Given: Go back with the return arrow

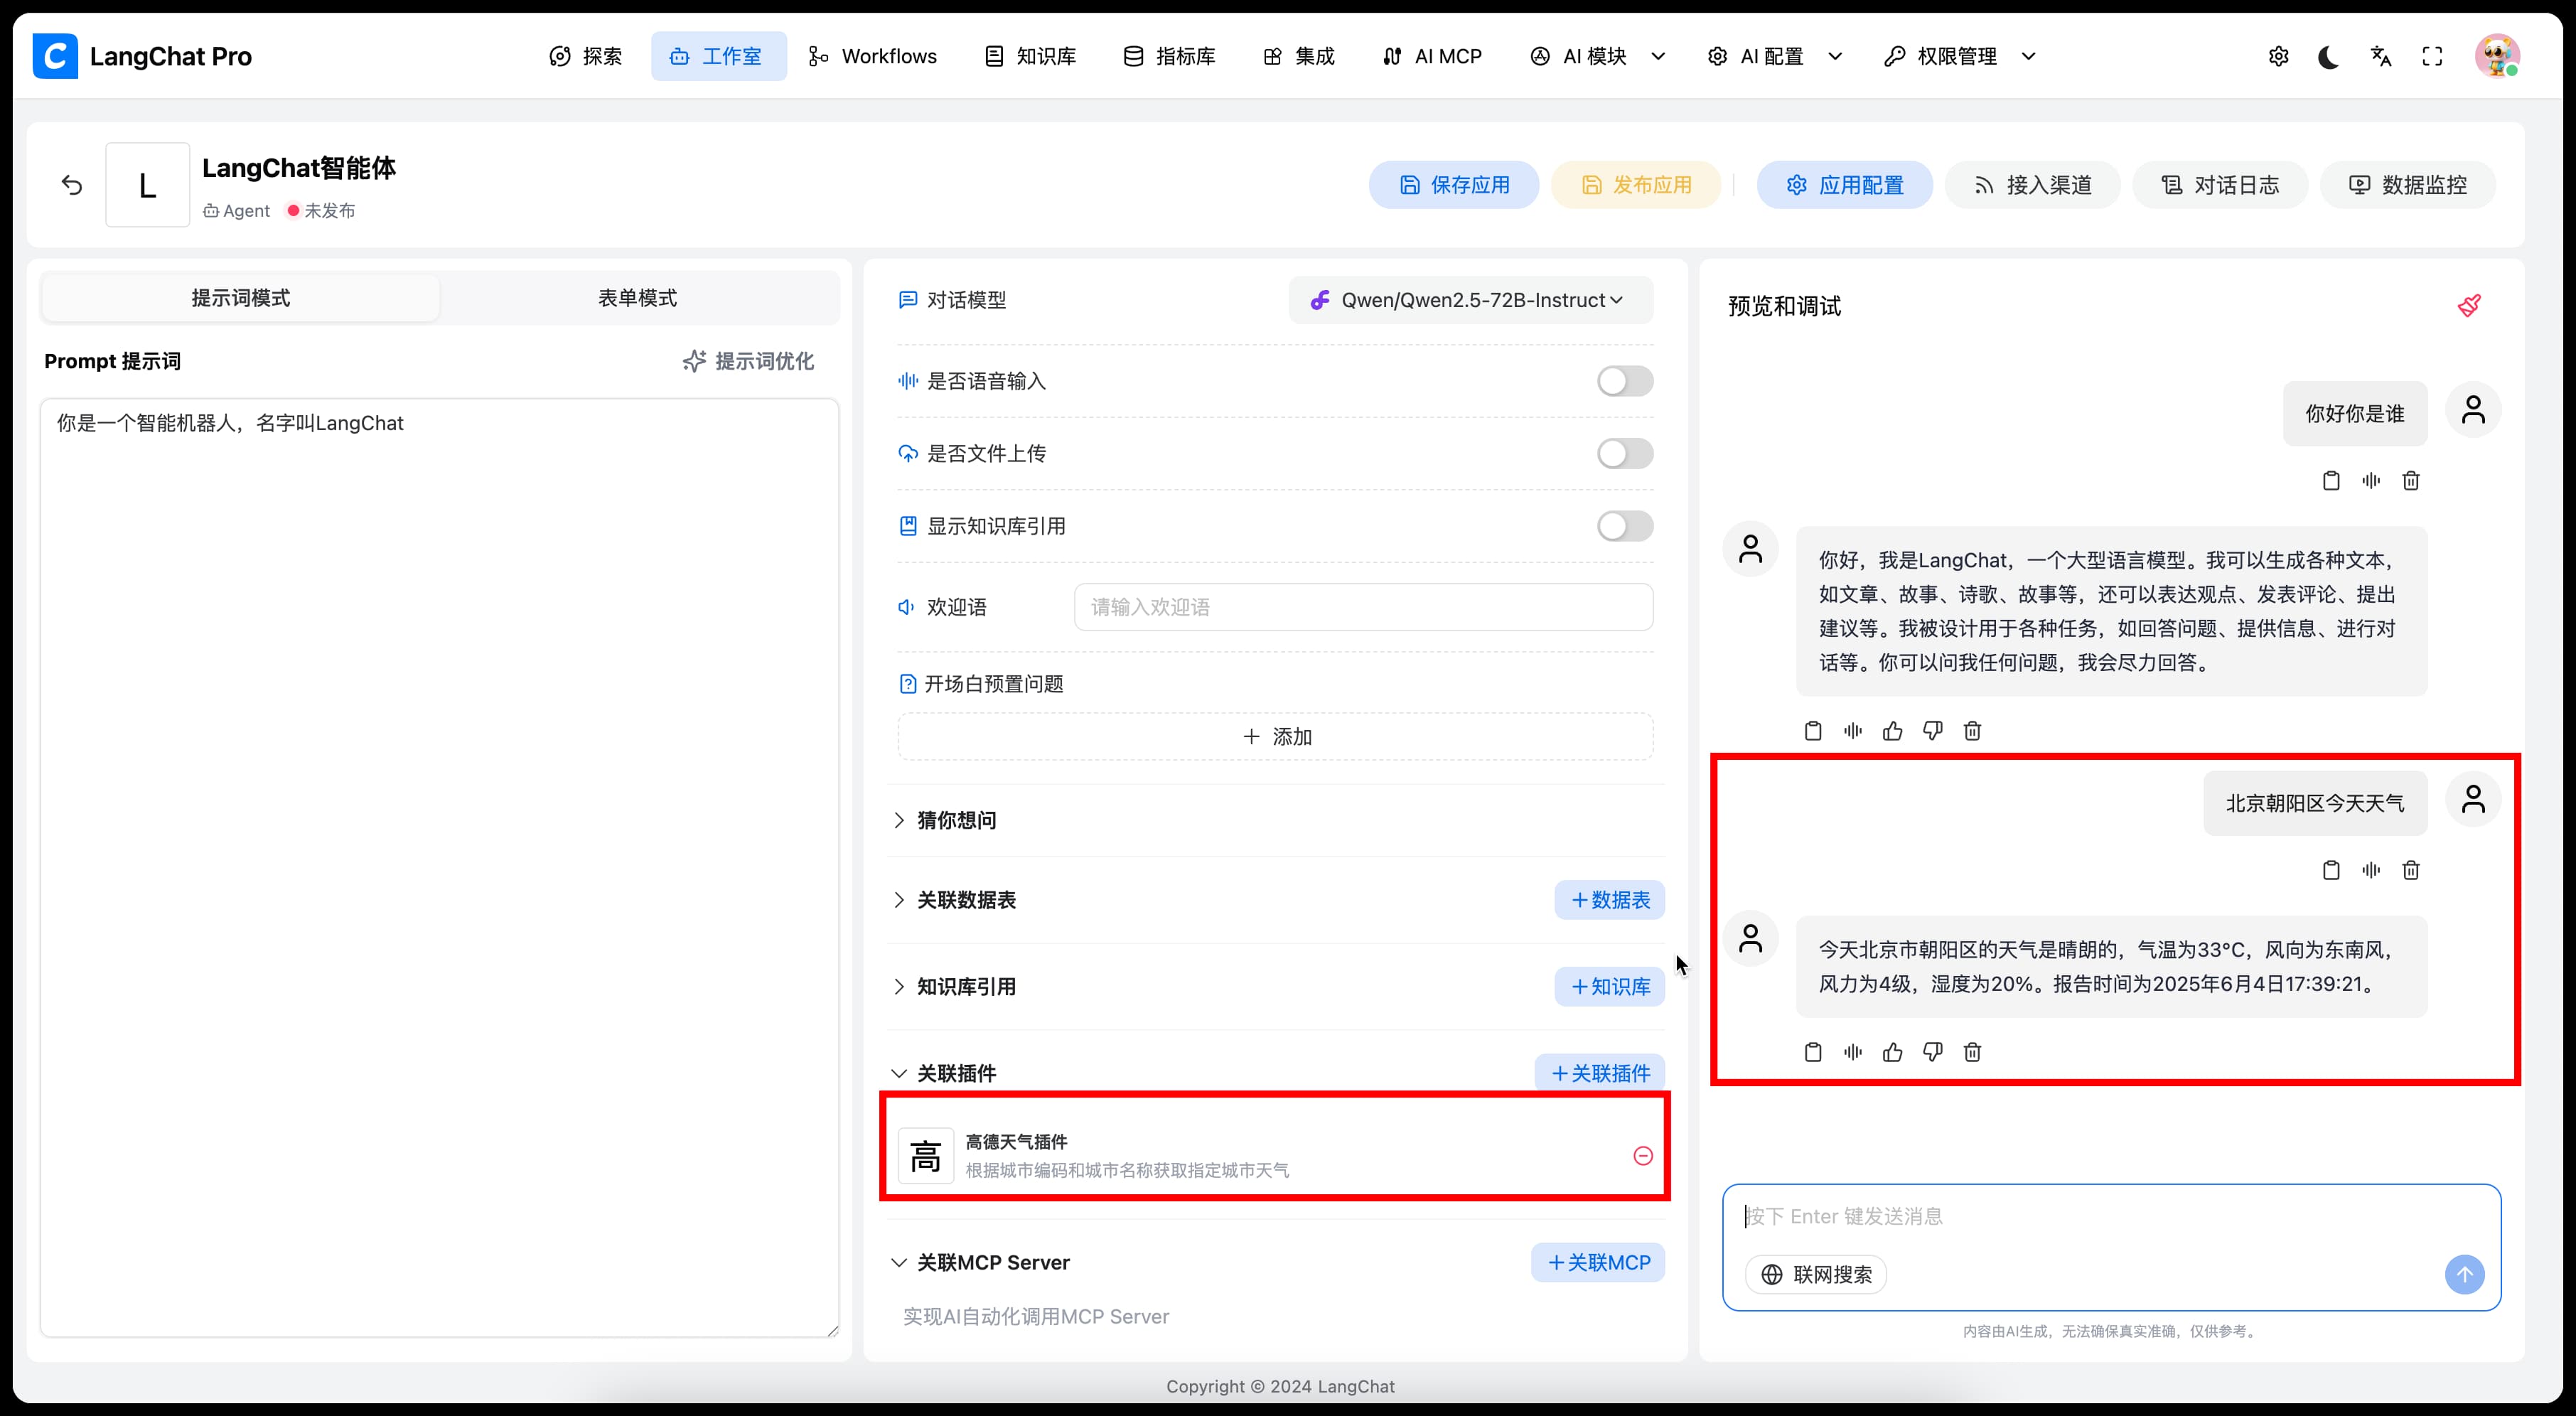Looking at the screenshot, I should pyautogui.click(x=72, y=185).
